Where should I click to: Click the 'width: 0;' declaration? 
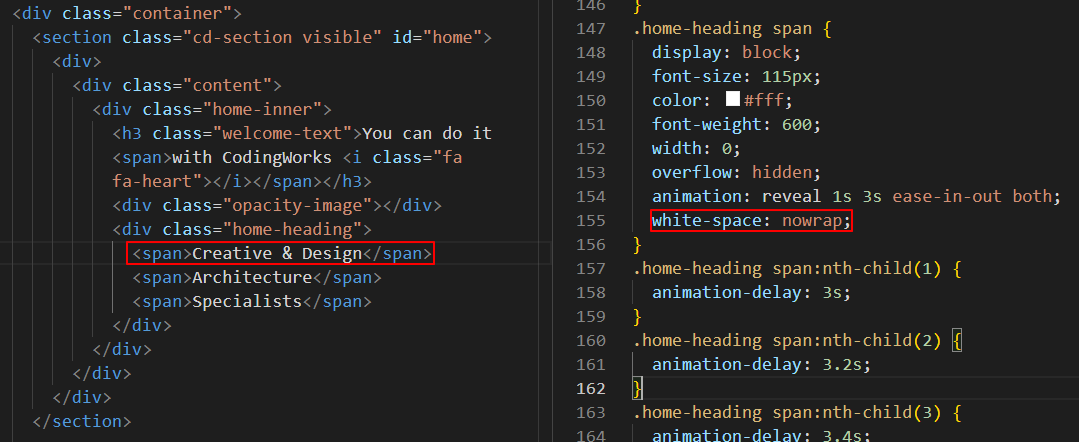[x=697, y=148]
